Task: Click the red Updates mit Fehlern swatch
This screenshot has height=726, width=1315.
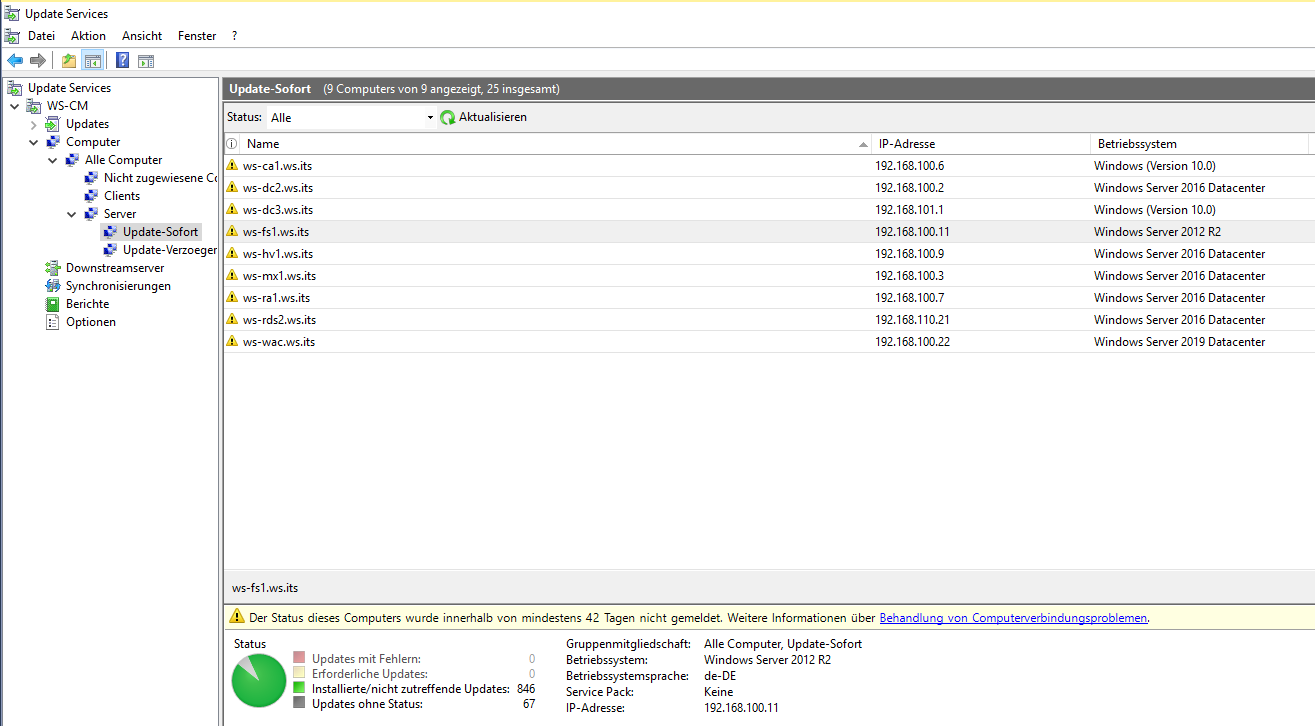Action: [x=299, y=659]
